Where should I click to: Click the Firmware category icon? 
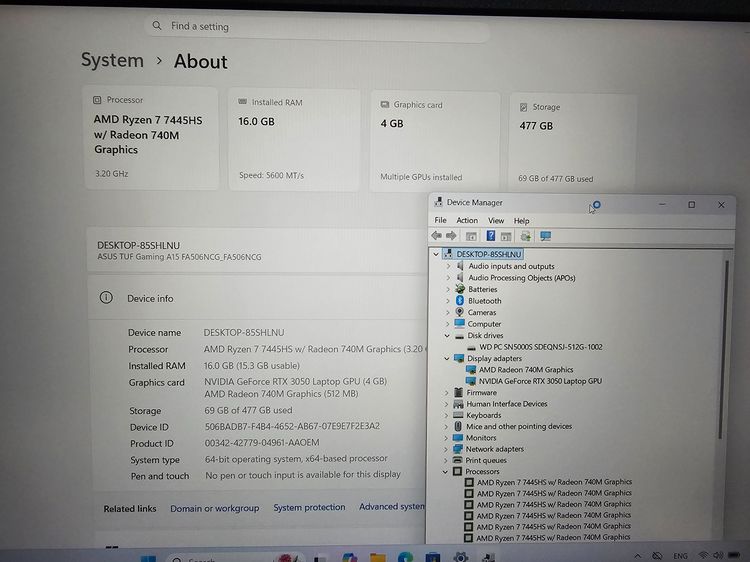[x=458, y=392]
